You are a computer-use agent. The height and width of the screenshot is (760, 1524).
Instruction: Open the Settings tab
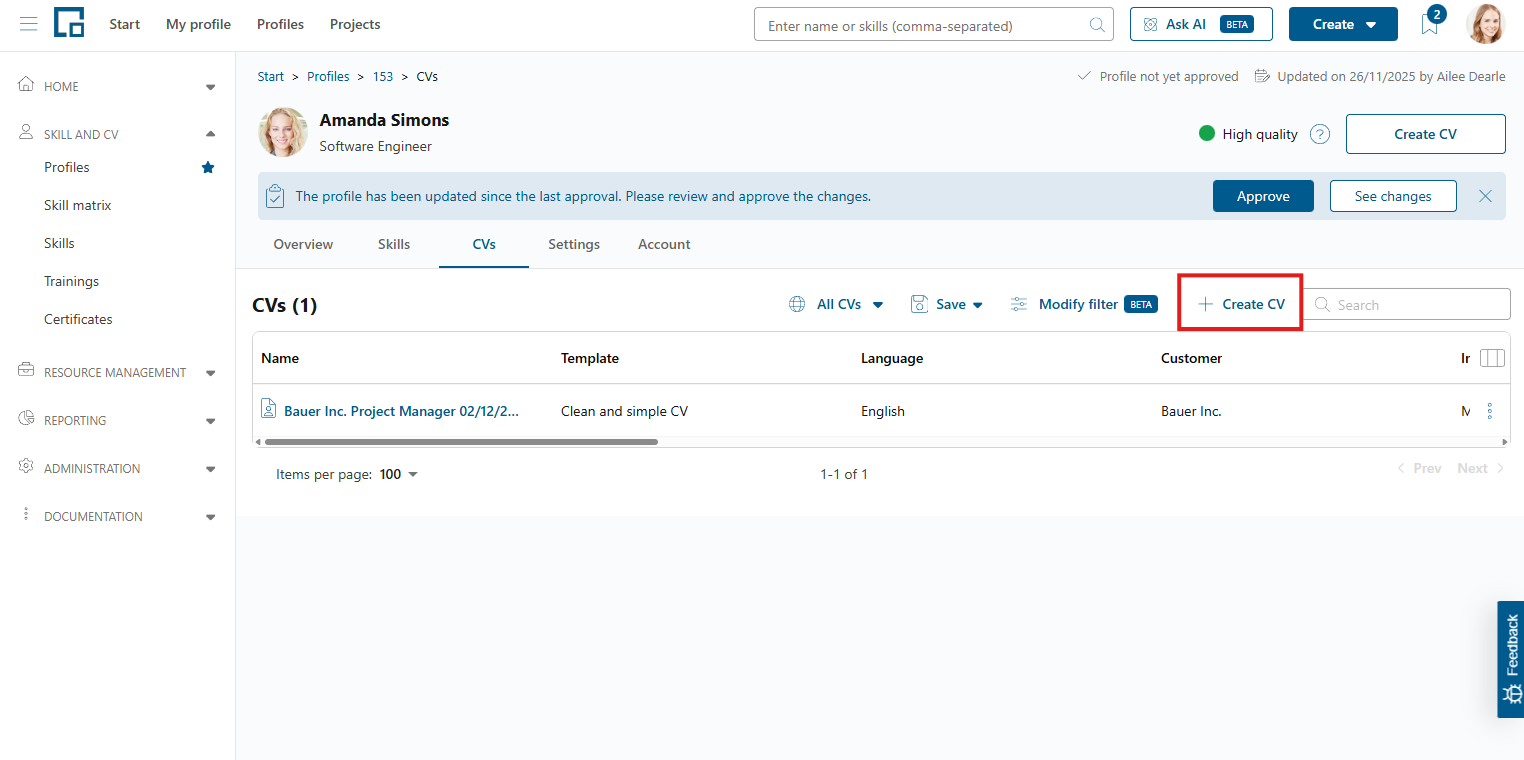574,244
